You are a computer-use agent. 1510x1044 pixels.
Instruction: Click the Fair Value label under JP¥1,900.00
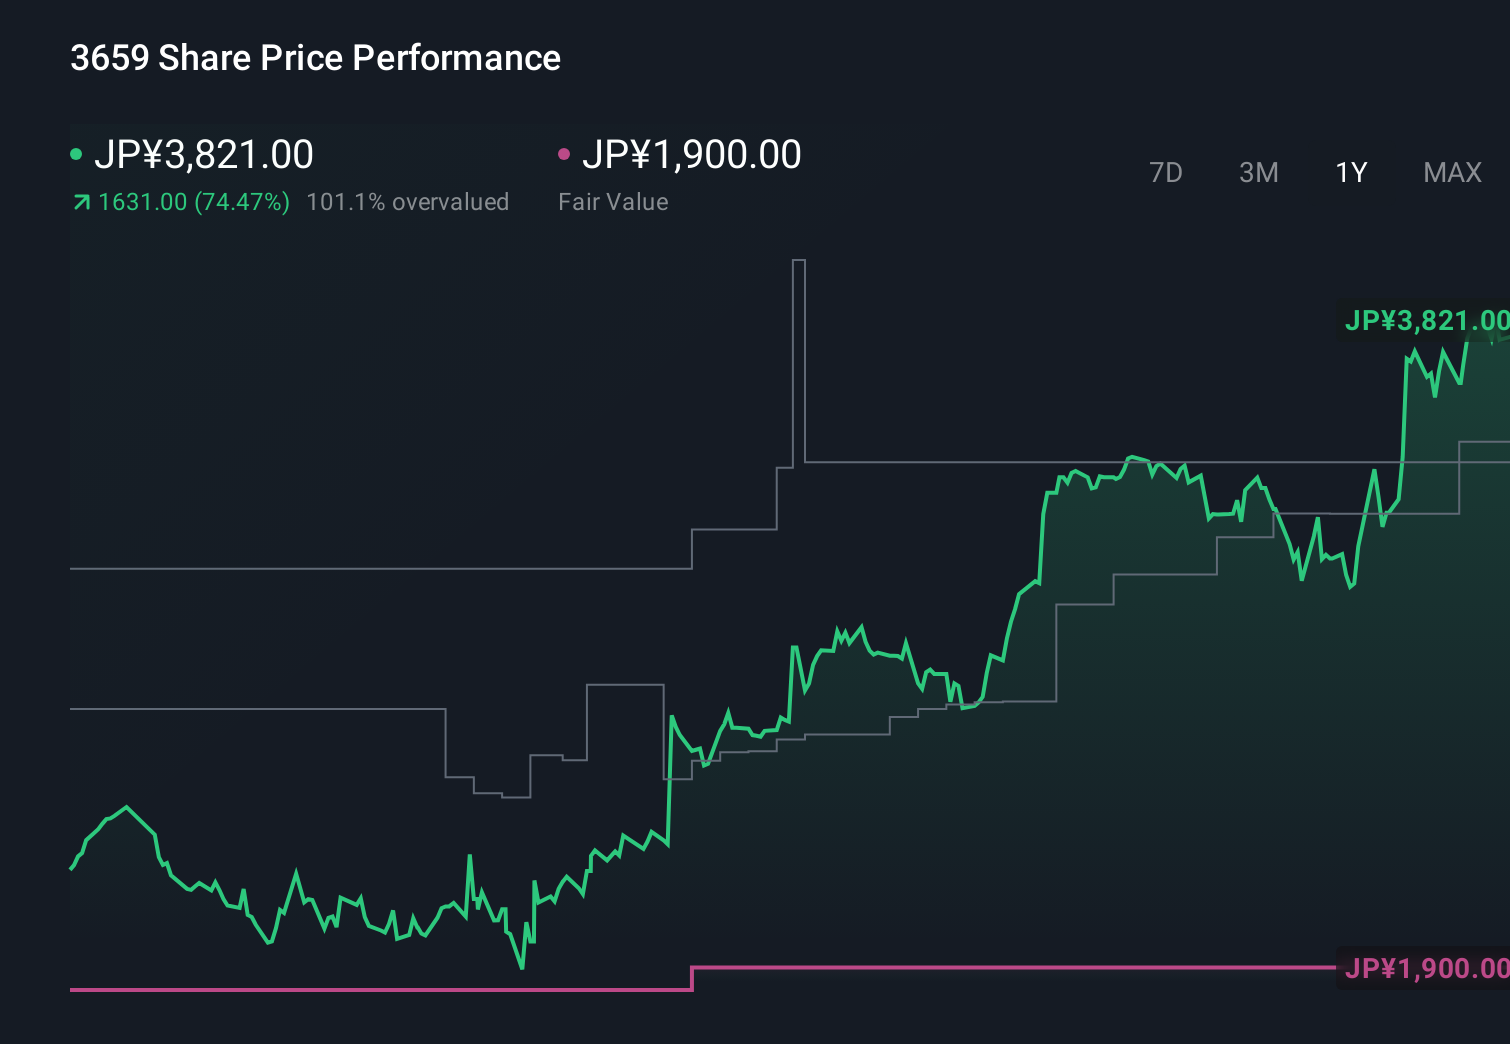(x=612, y=202)
